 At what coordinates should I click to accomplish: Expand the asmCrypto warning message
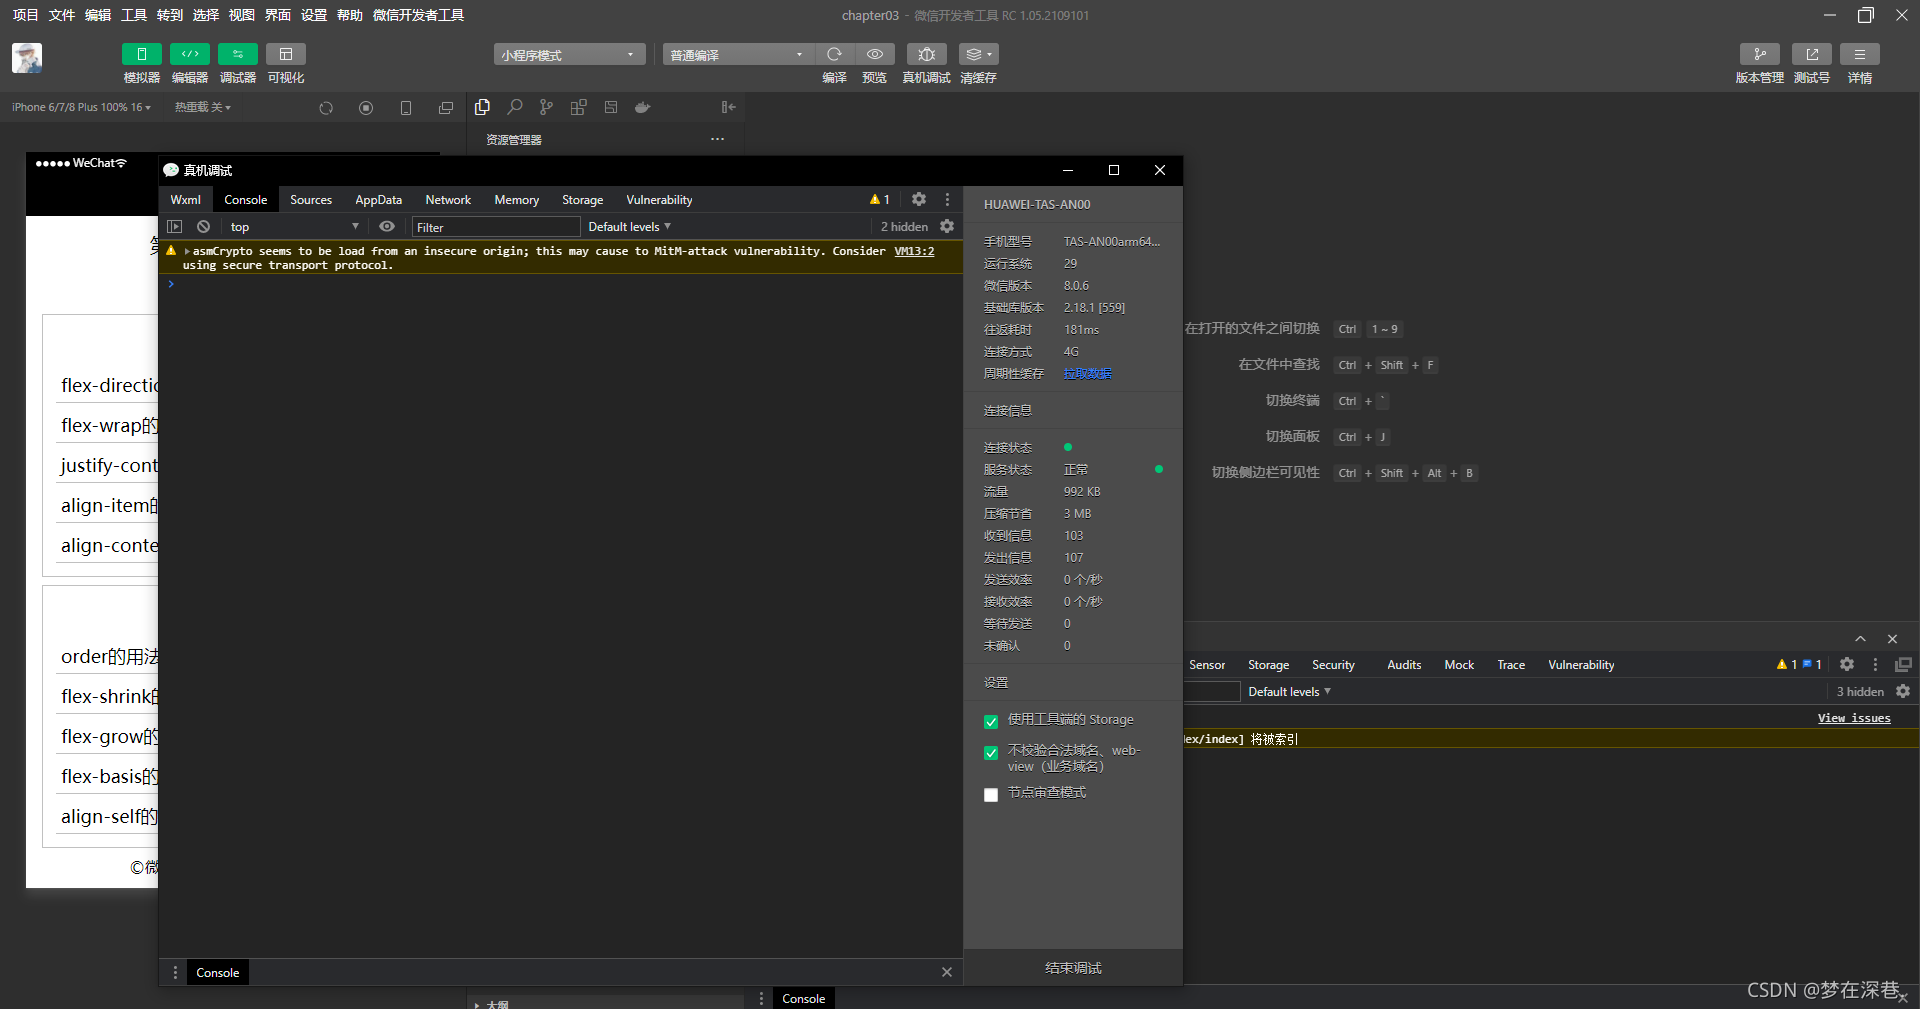[187, 251]
